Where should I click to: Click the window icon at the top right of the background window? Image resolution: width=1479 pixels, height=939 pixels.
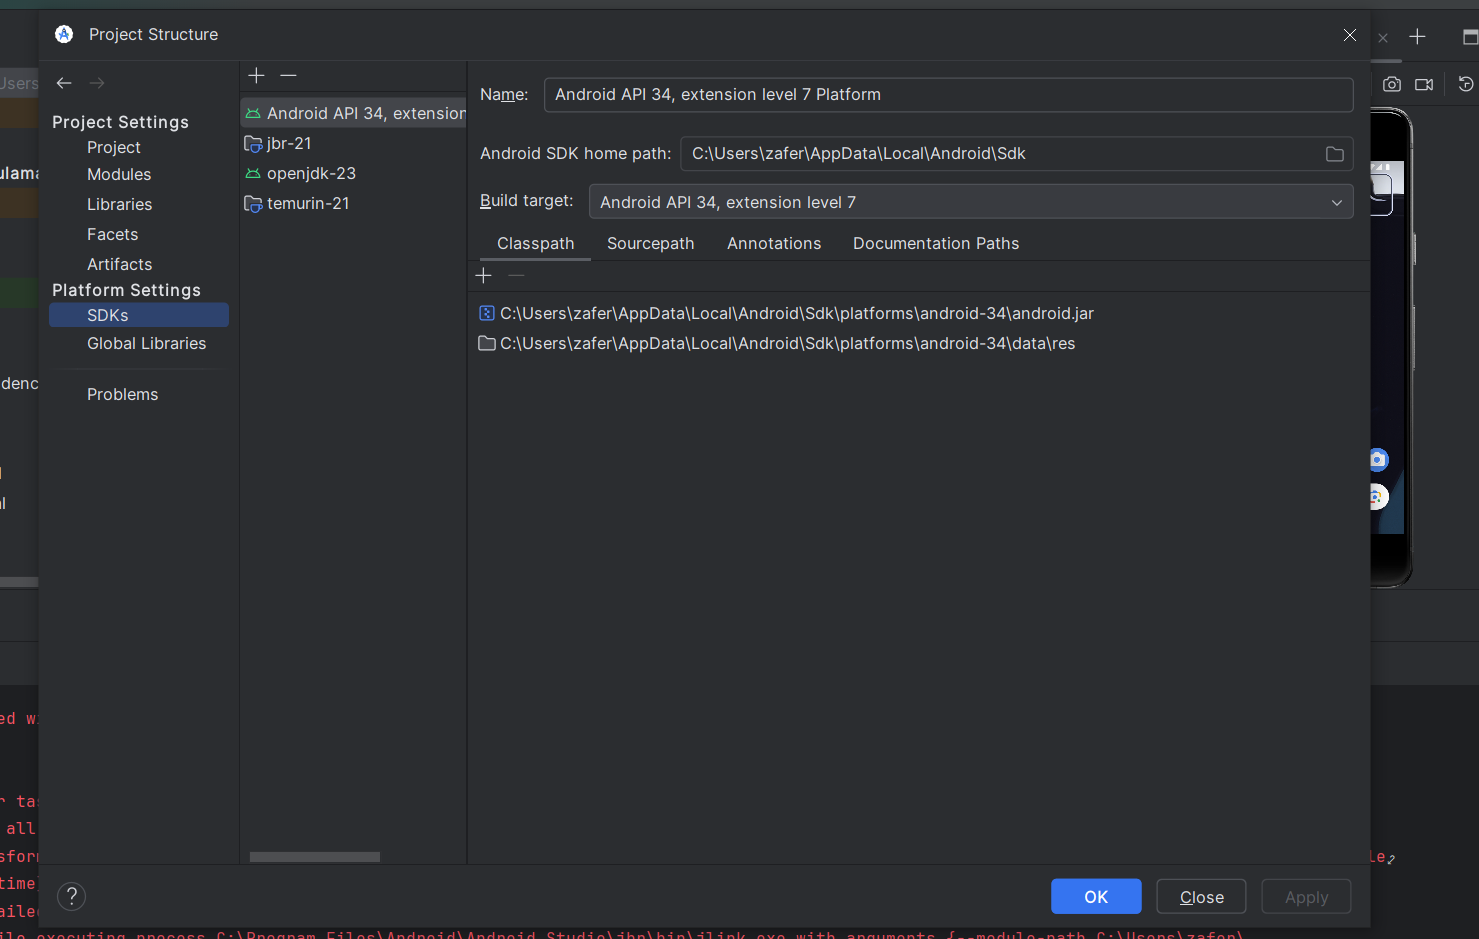[1470, 37]
